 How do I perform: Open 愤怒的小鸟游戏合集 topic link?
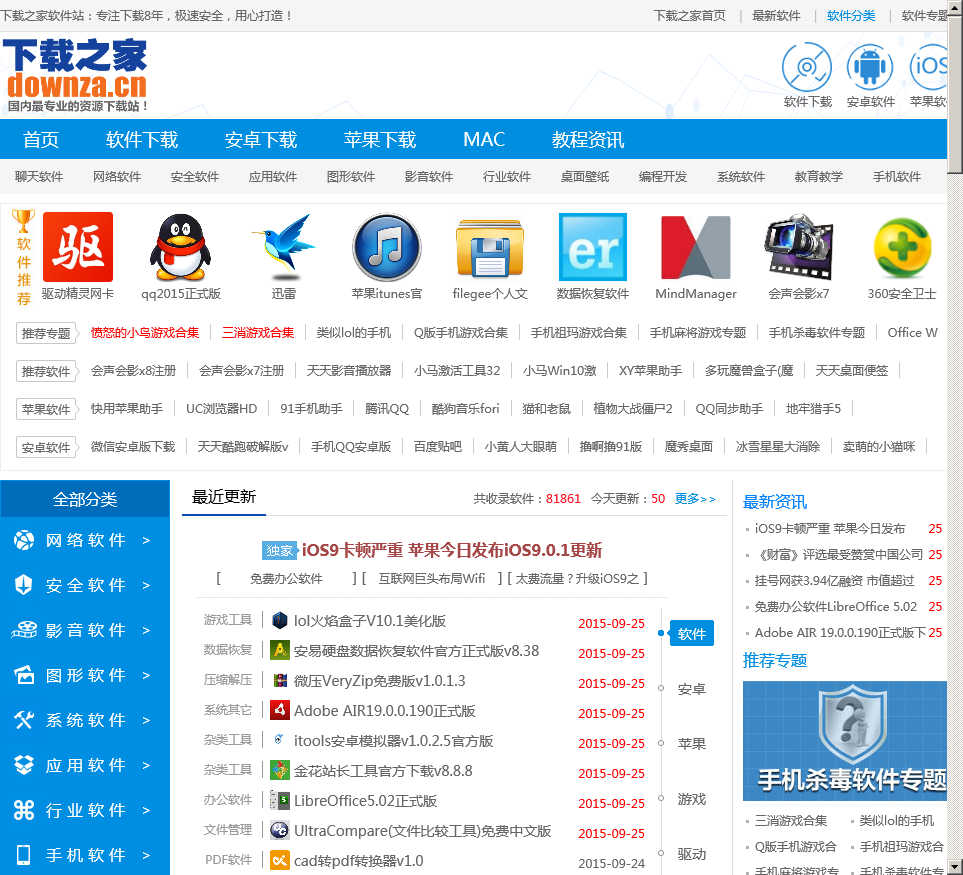point(145,333)
